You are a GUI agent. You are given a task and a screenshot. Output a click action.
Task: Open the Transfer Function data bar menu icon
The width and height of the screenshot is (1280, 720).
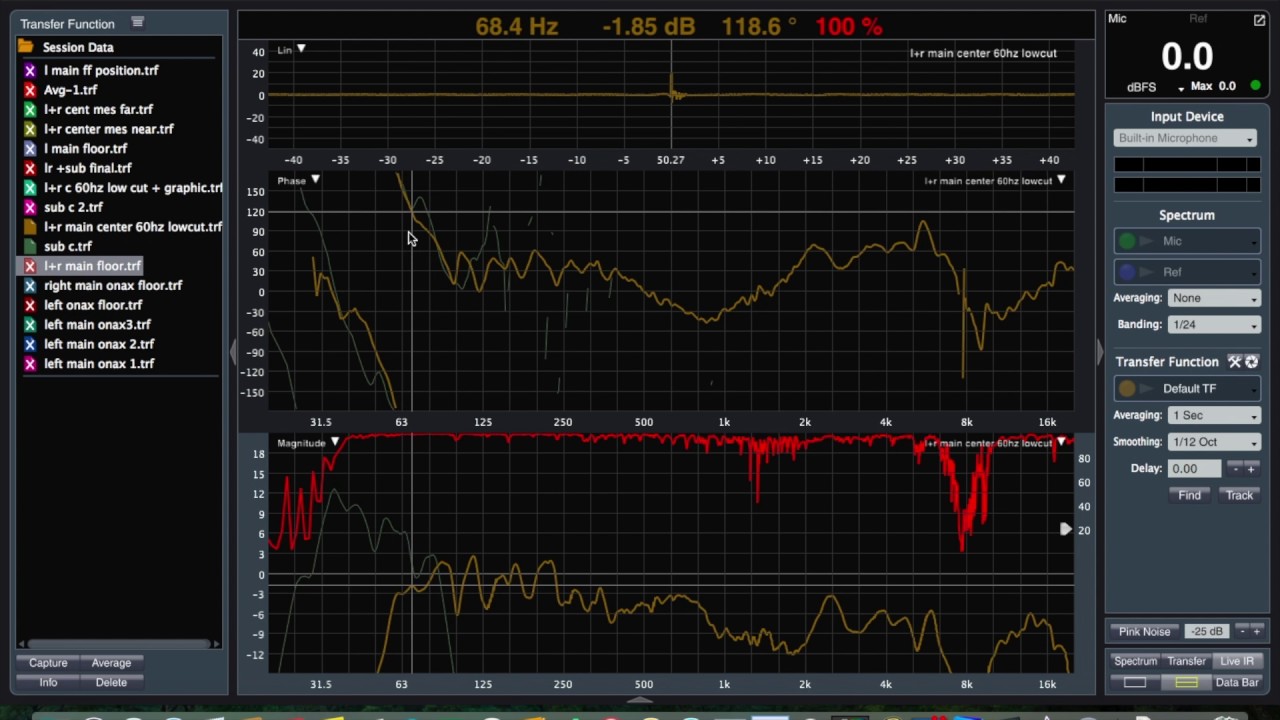click(138, 22)
